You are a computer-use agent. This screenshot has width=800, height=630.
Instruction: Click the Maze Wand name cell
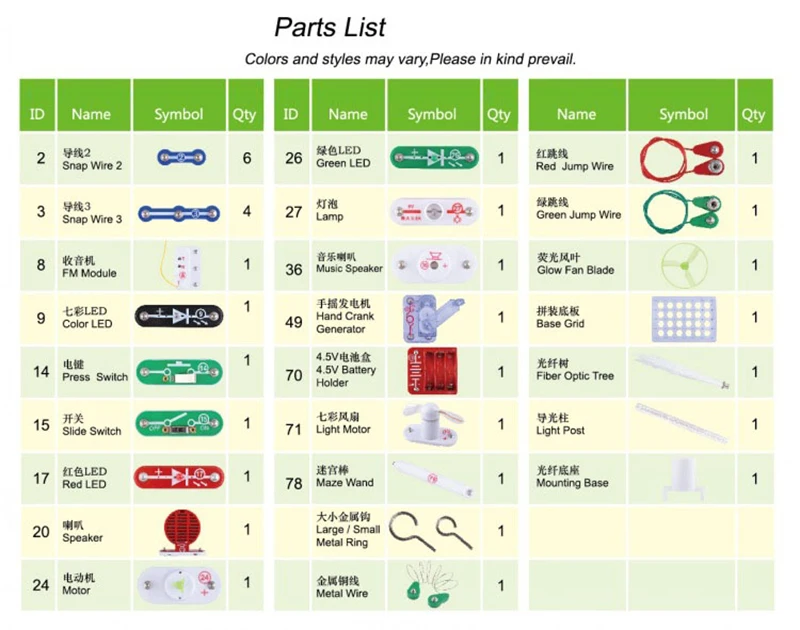(348, 478)
